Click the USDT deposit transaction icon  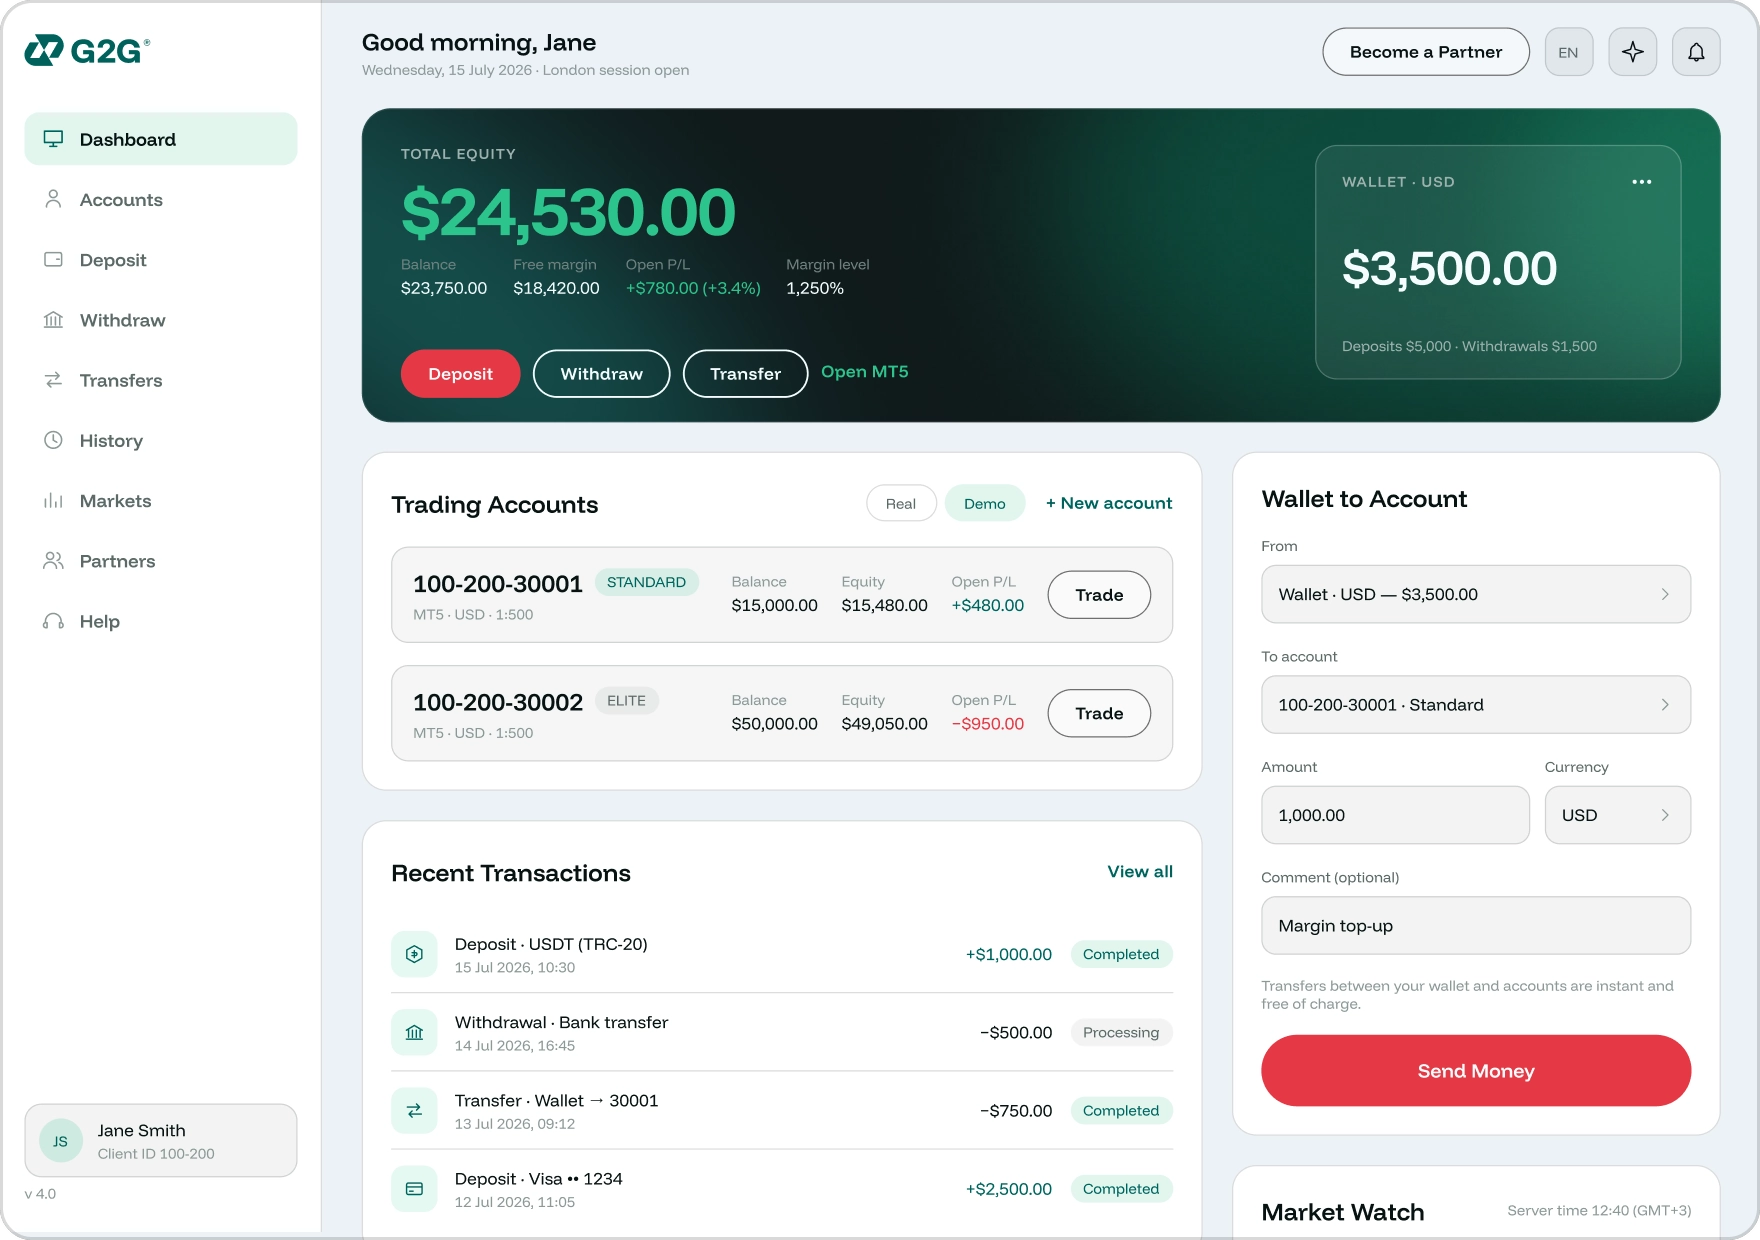coord(414,954)
